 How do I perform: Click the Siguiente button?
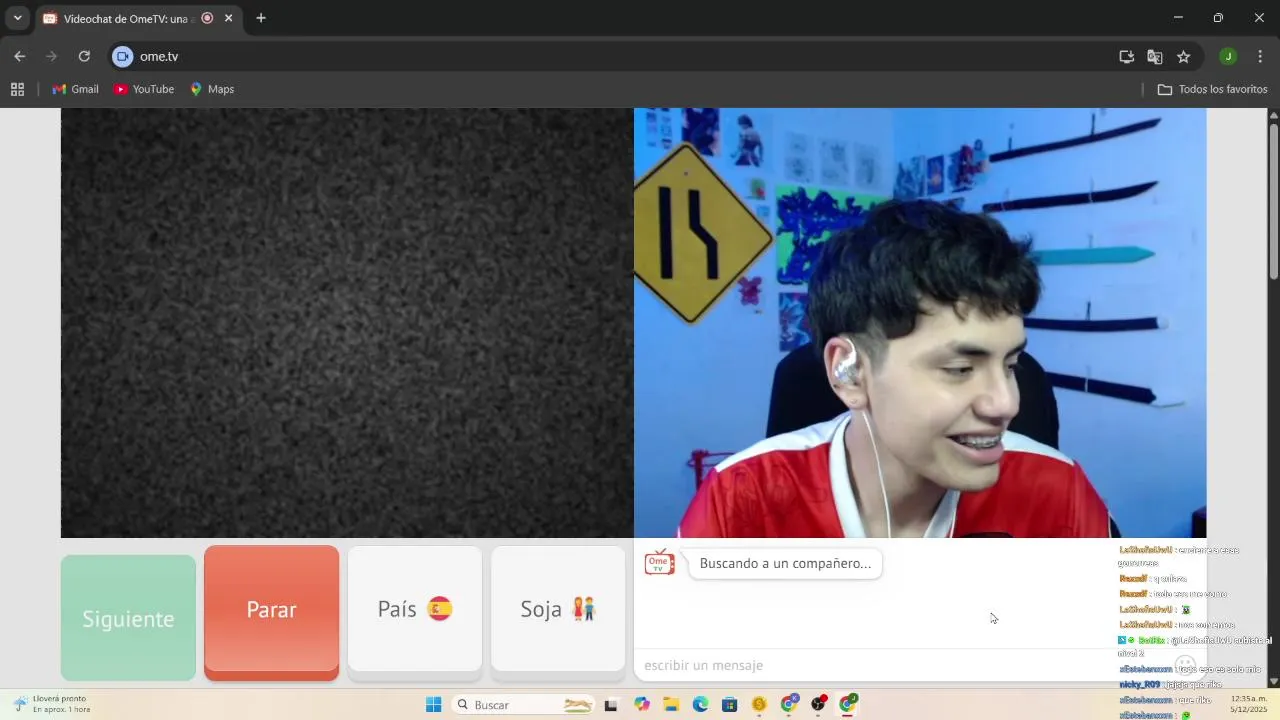point(128,618)
